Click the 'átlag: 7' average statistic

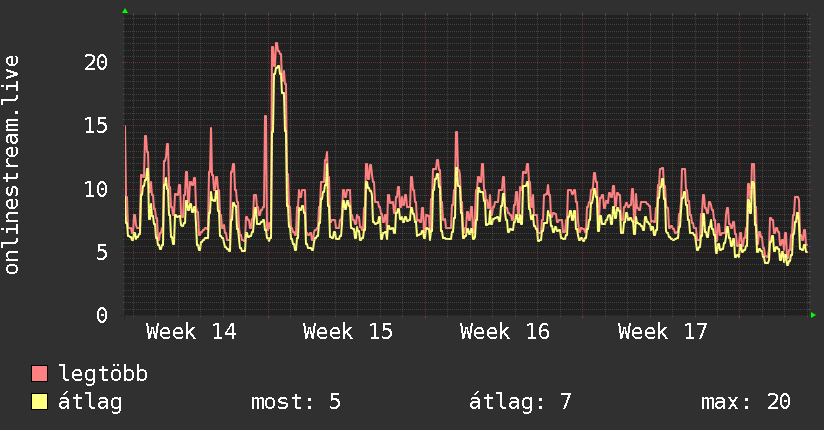pos(520,402)
